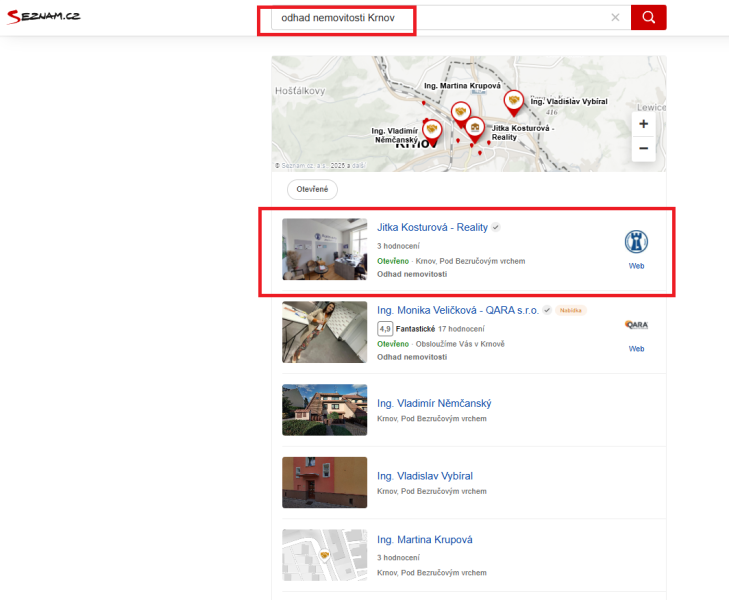Click the map pin below Ing. Martina Krupová label
The height and width of the screenshot is (600, 729).
coord(461,114)
